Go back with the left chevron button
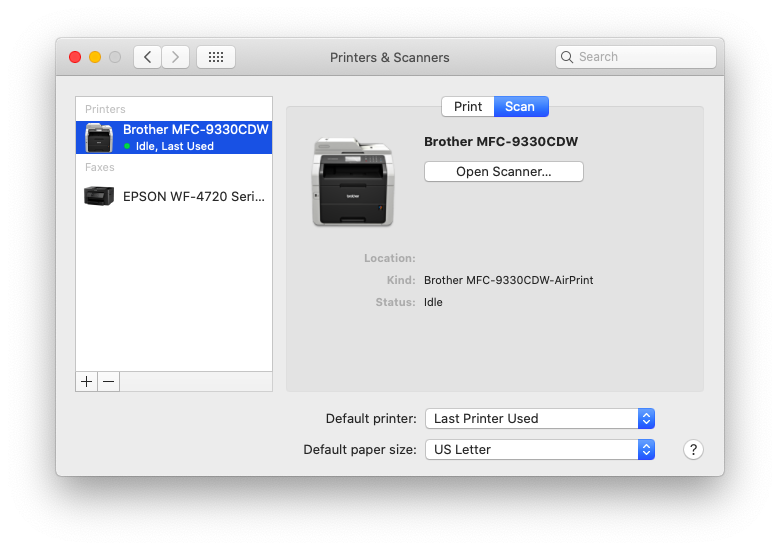Image resolution: width=780 pixels, height=550 pixels. [x=147, y=57]
